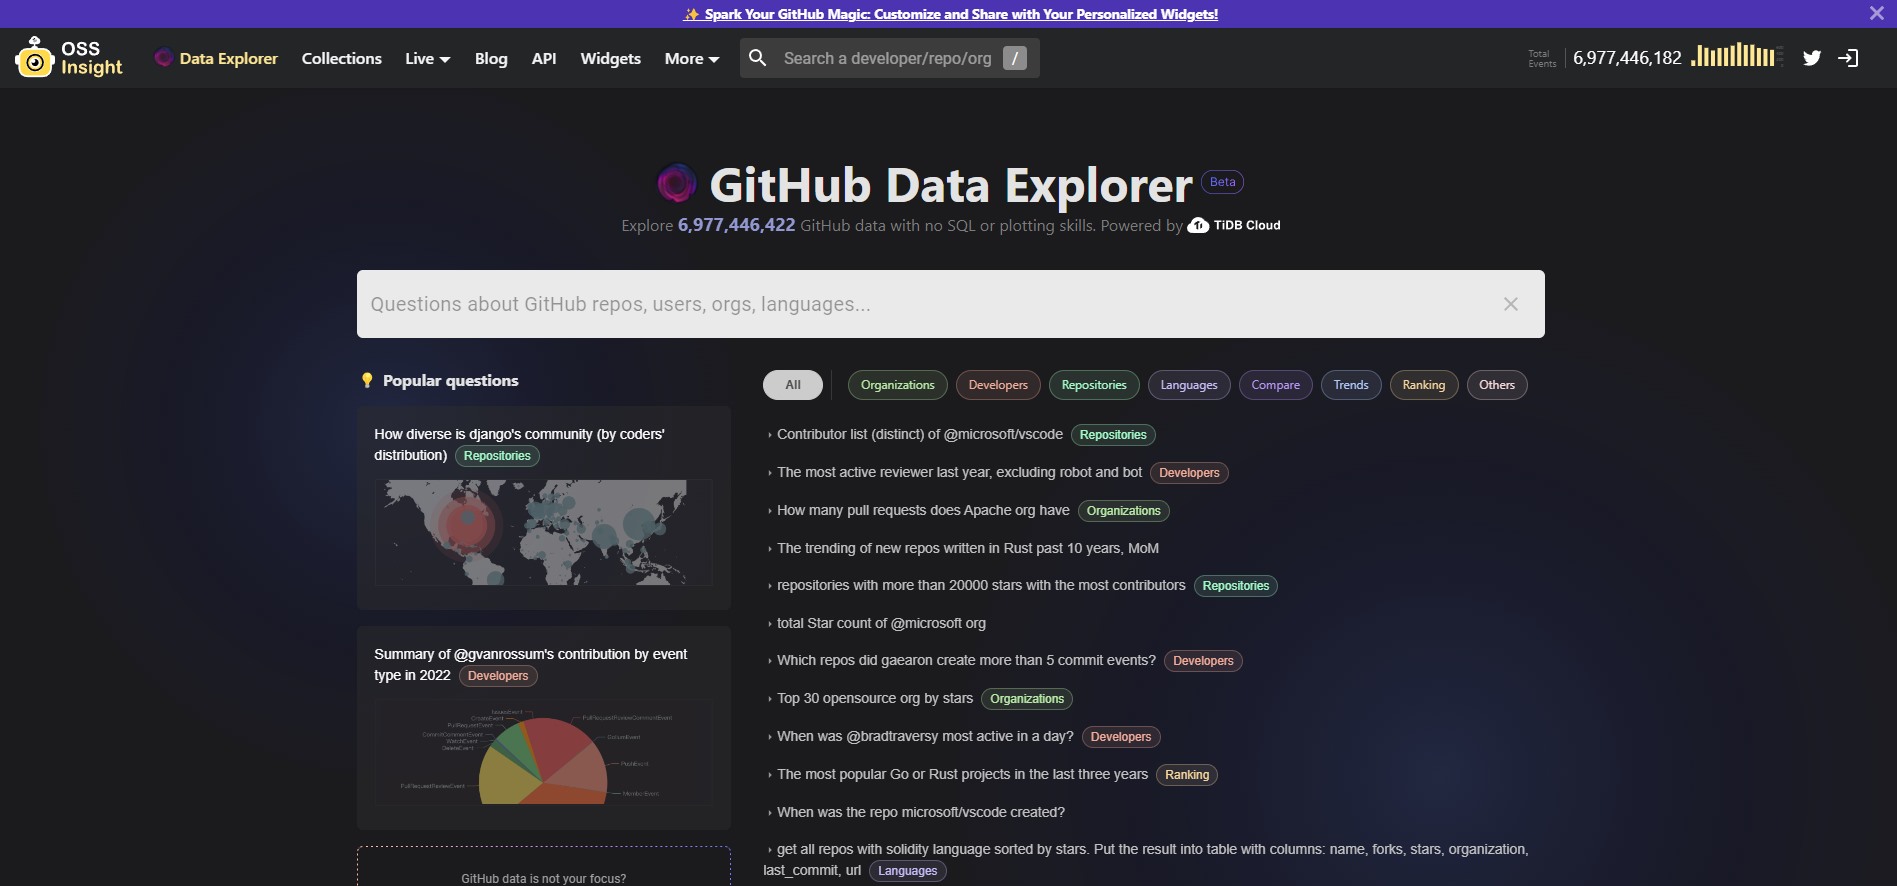
Task: Filter by Repositories tag
Action: 1094,385
